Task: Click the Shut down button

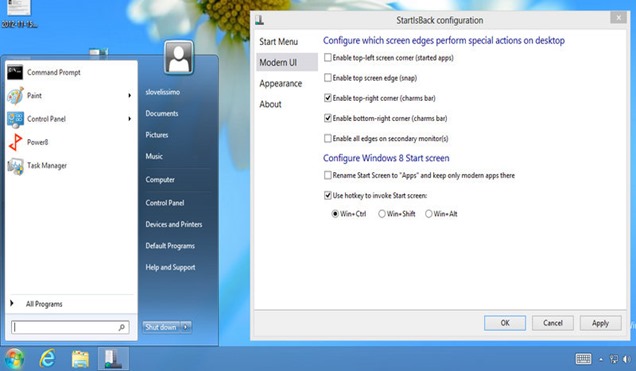Action: [x=161, y=327]
